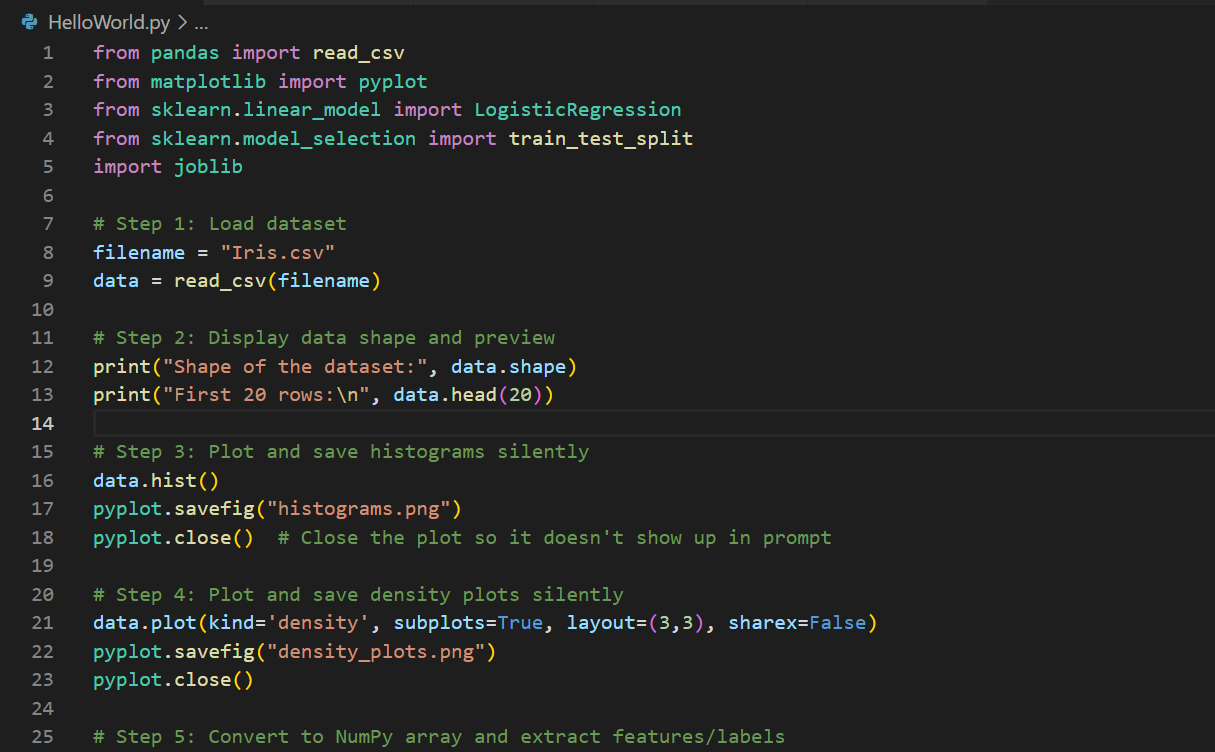
Task: Click data.hist() on line 16
Action: (156, 481)
